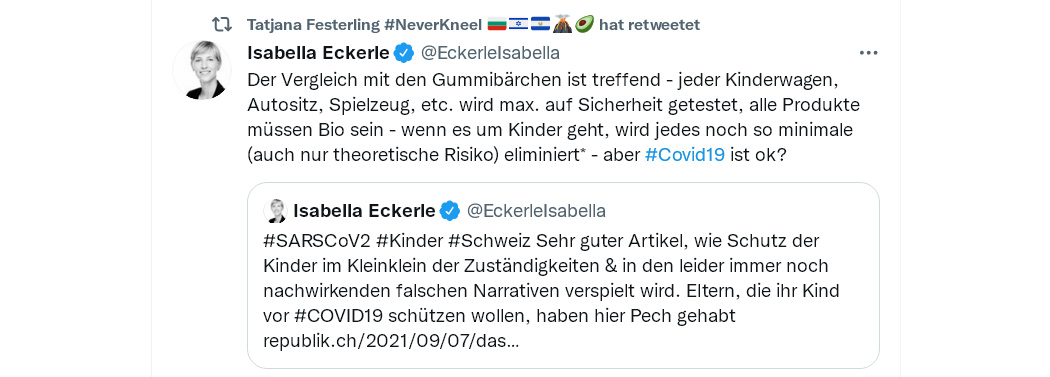Click @EckerleIsabella handle in main tweet

tap(489, 52)
